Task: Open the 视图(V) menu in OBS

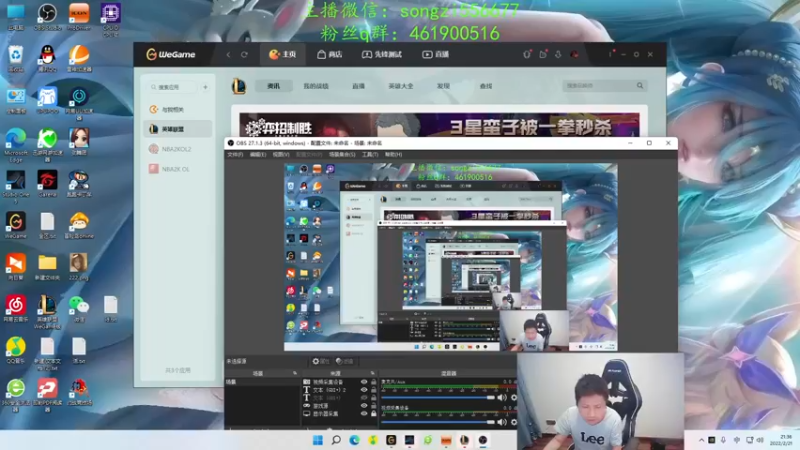Action: (281, 155)
